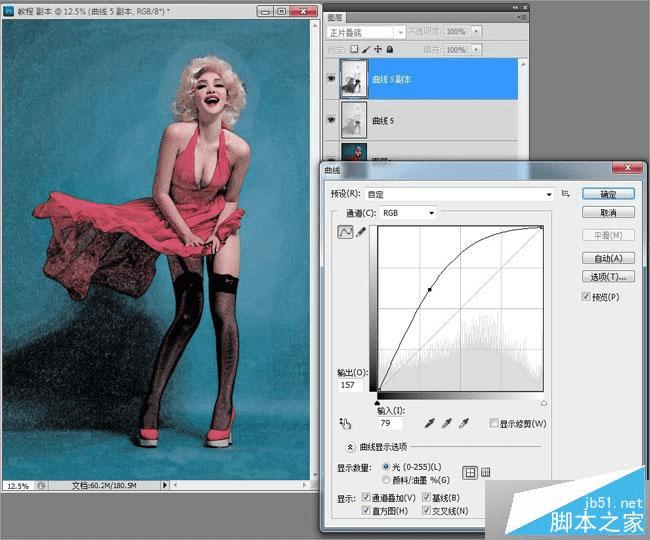
Task: Click the zoom level 12.5% field
Action: click(x=18, y=486)
